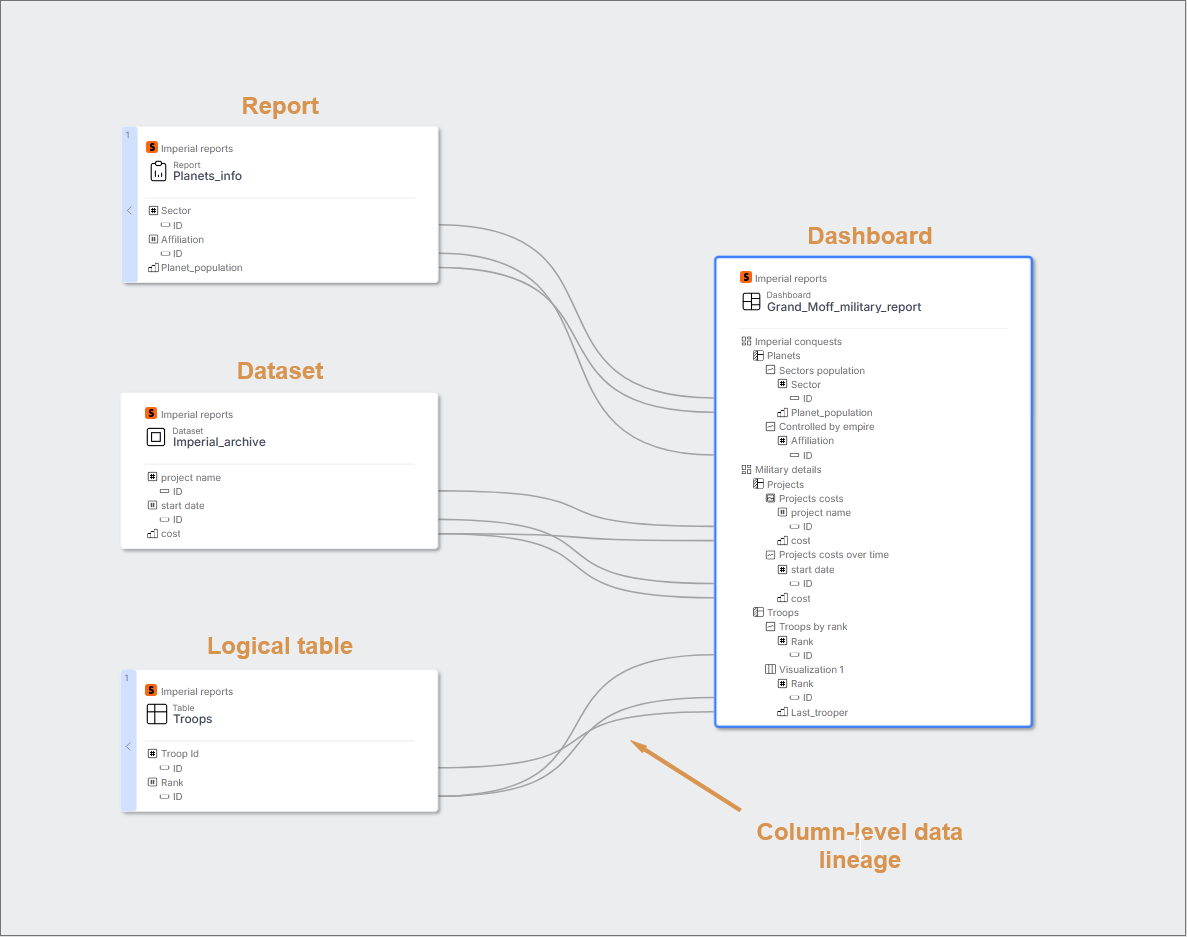Click the container icon next to Planets
1187x937 pixels.
coord(758,356)
